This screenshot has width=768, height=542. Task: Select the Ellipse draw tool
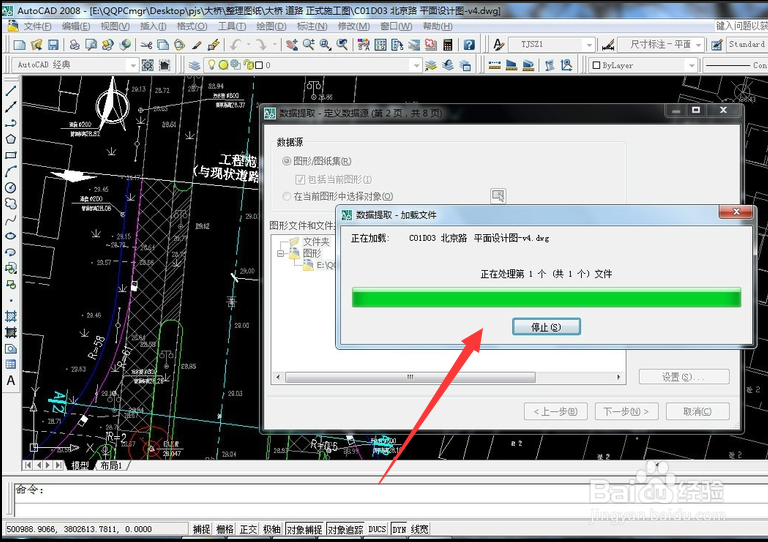pos(11,236)
